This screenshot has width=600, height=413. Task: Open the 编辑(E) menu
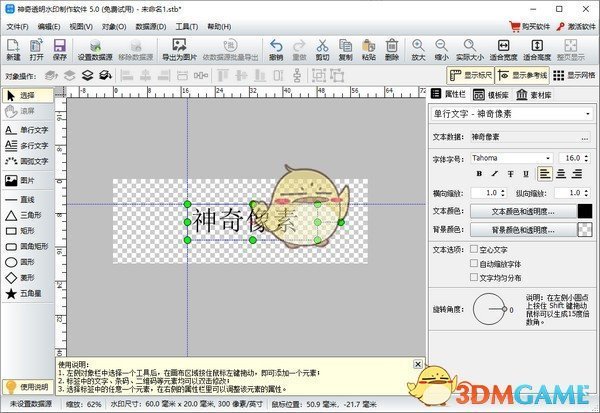click(49, 27)
